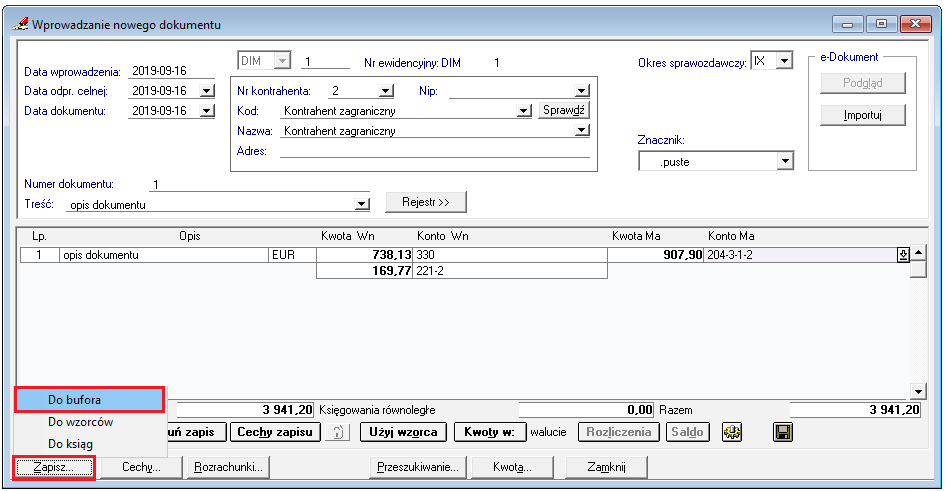Click the Kwota Ma column header
Viewport: 946px width, 491px height.
click(x=636, y=236)
